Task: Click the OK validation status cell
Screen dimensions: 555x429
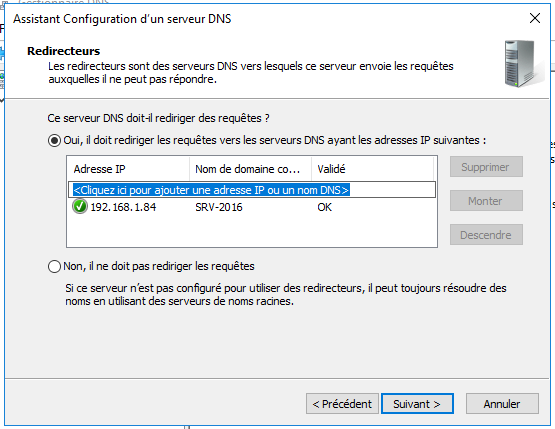Action: (325, 207)
